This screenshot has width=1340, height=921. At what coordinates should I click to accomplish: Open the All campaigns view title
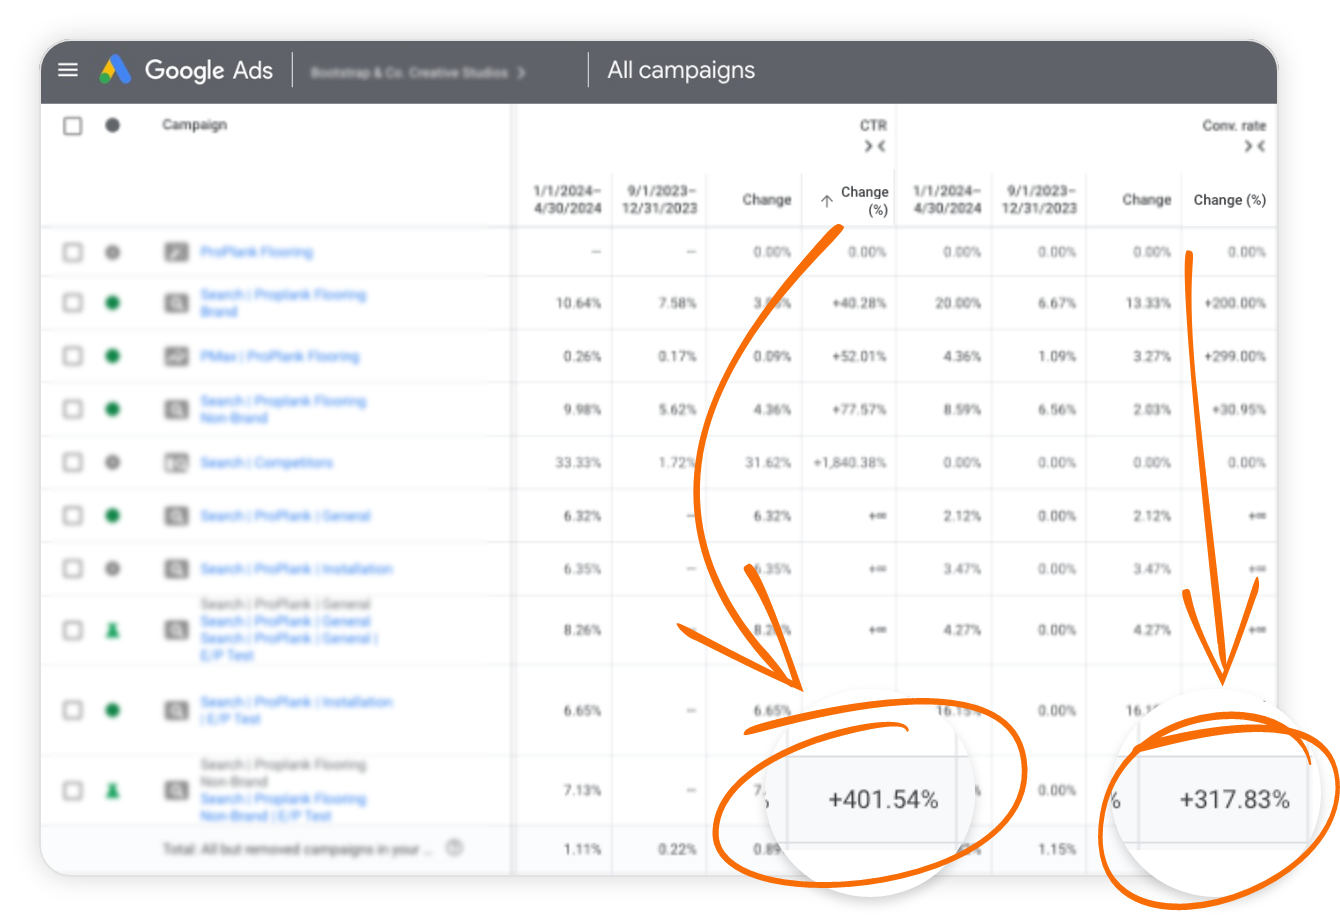pyautogui.click(x=681, y=70)
